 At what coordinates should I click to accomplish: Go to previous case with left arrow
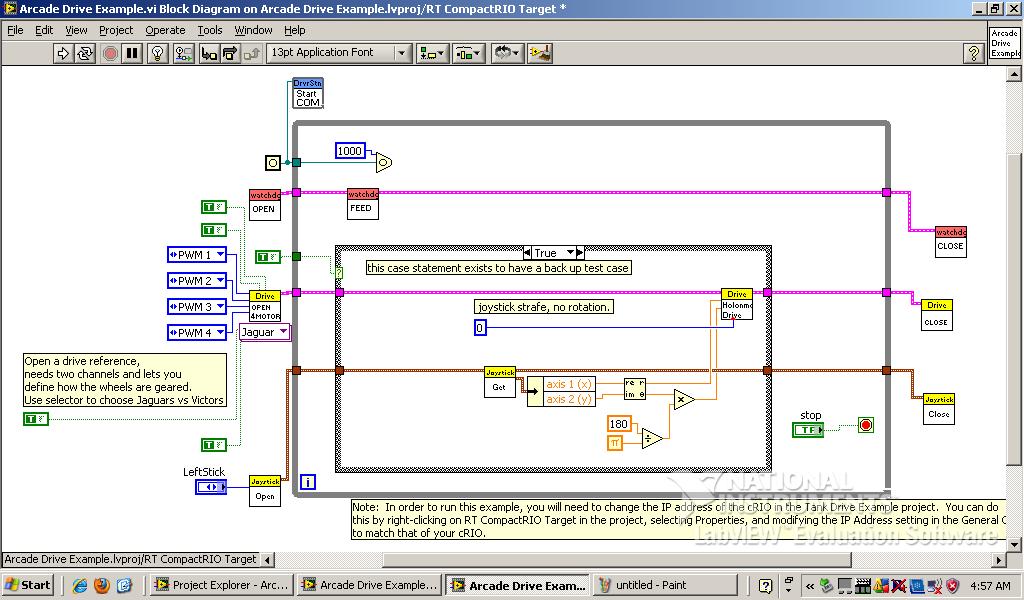(528, 252)
